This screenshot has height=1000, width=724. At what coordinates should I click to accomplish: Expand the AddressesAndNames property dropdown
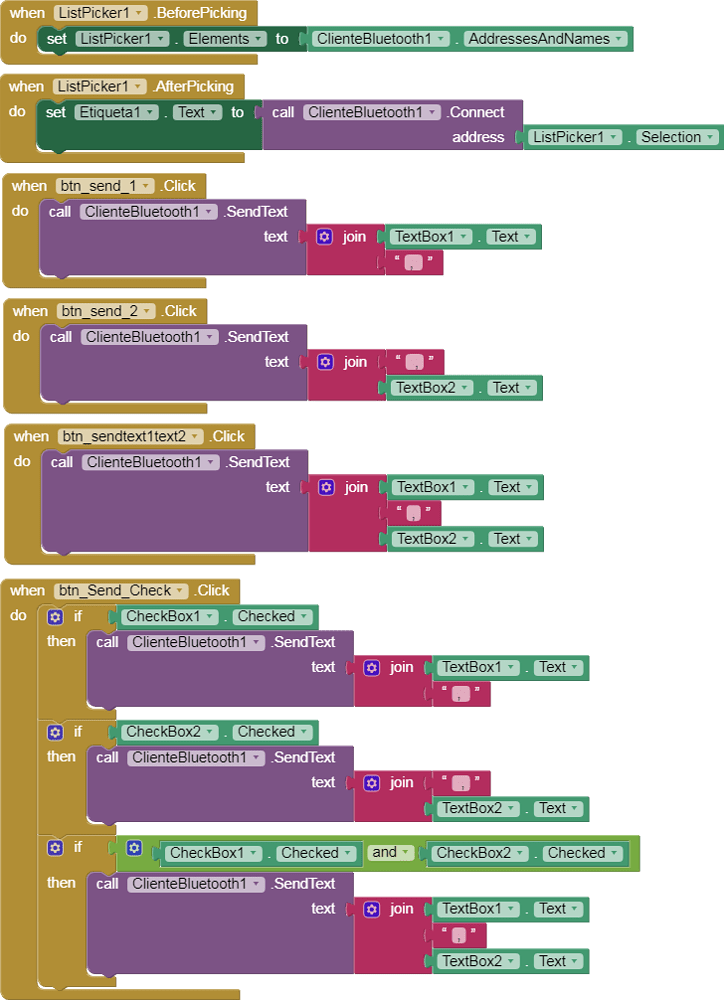pos(619,39)
